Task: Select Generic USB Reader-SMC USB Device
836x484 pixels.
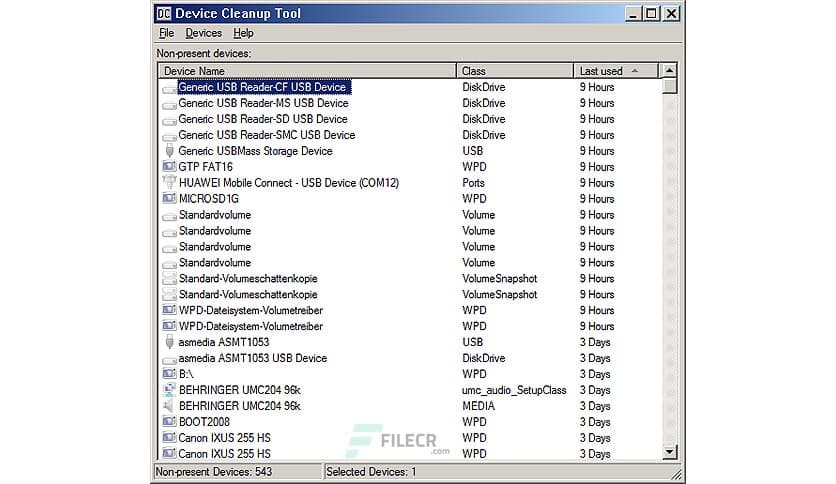Action: click(x=267, y=135)
